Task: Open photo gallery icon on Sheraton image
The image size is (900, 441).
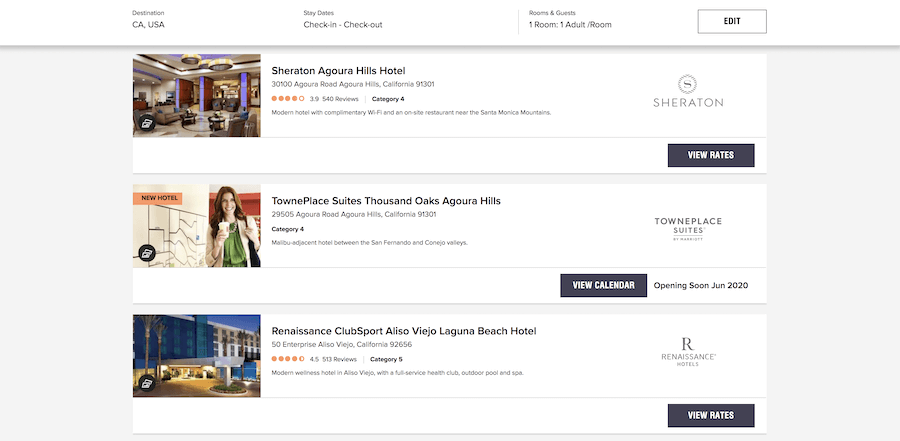Action: tap(146, 123)
